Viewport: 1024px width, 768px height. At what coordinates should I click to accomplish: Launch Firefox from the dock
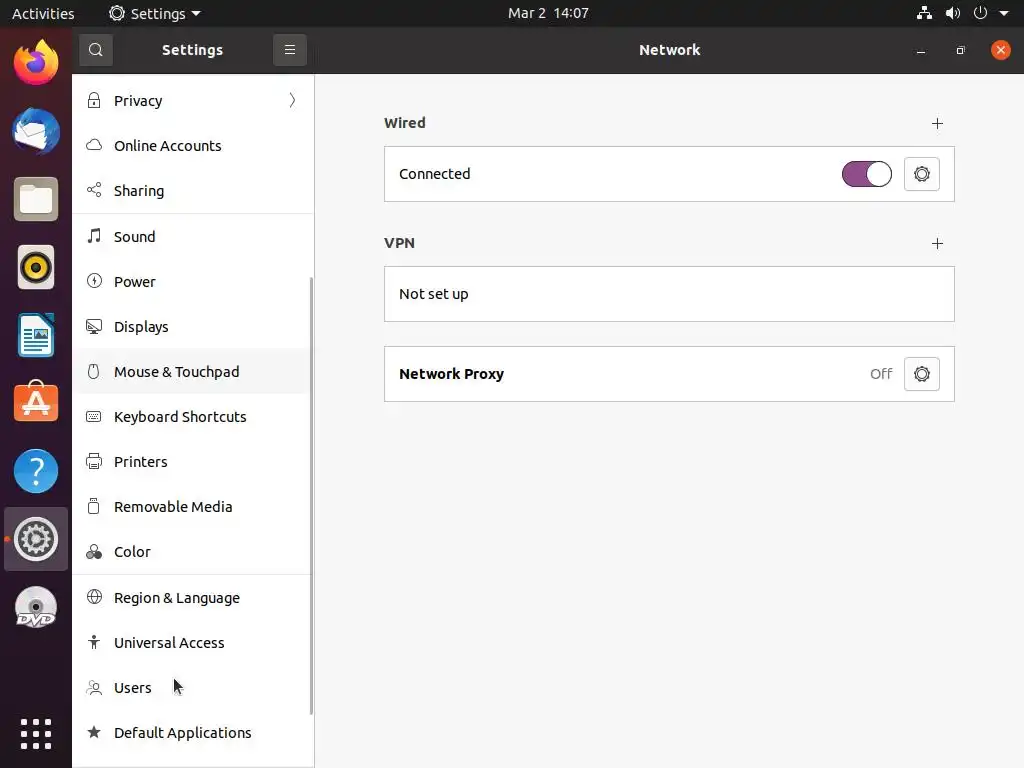[36, 63]
